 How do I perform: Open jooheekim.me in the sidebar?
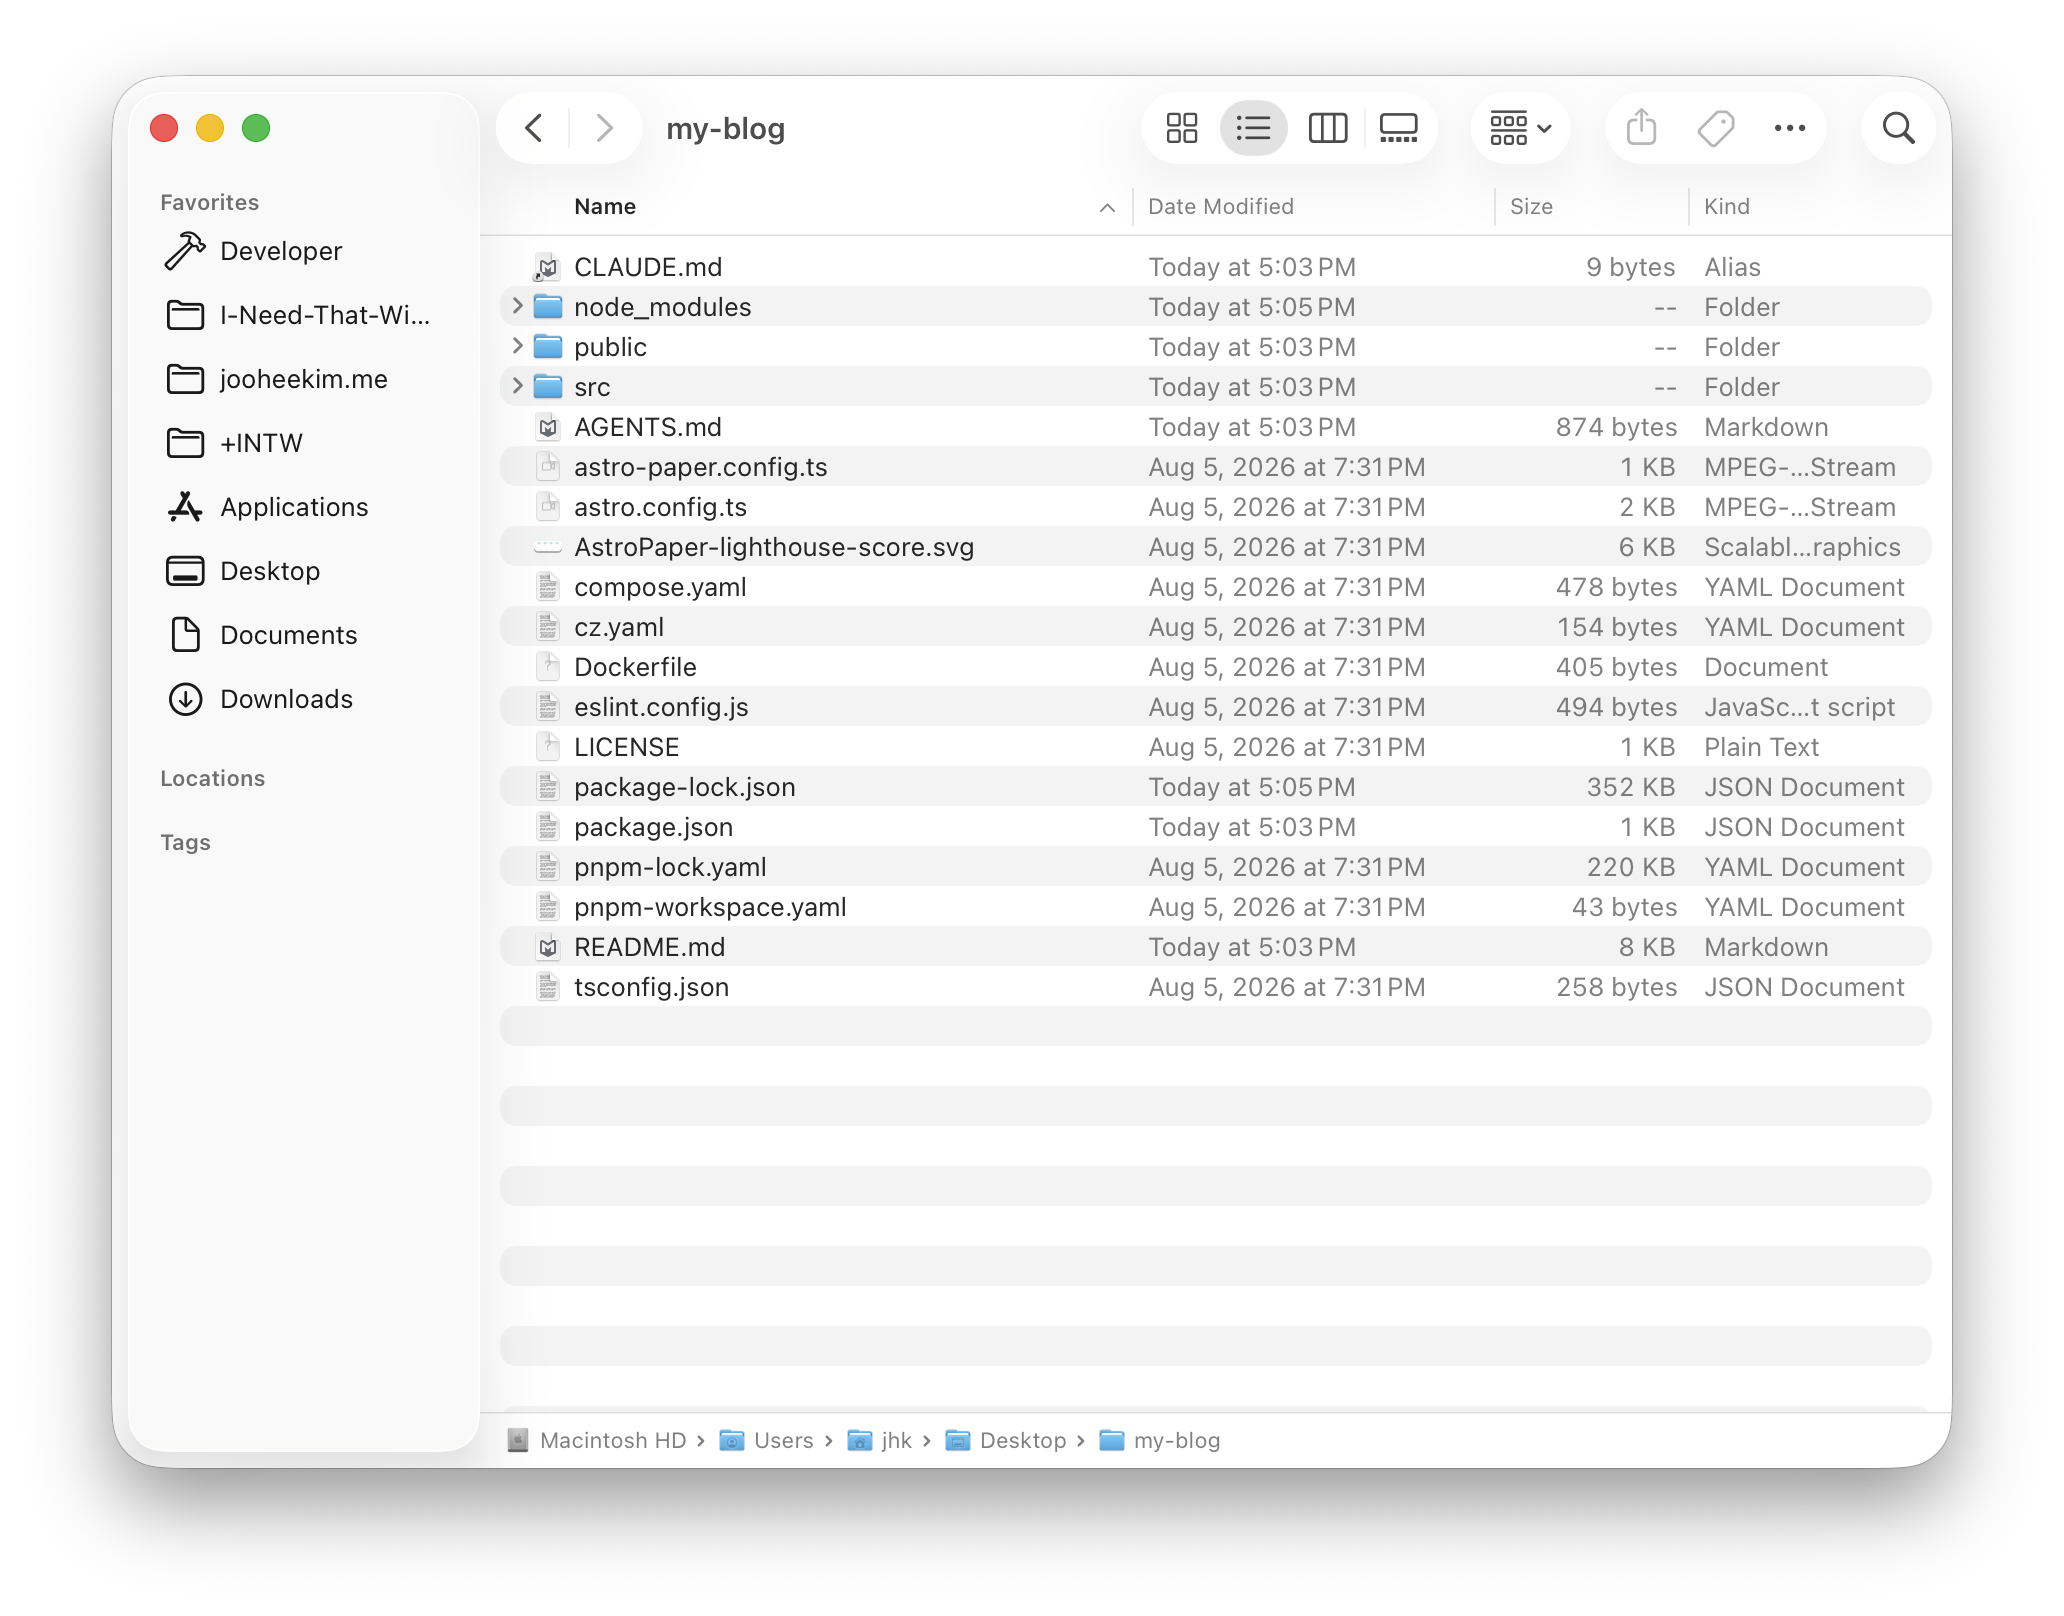(x=304, y=379)
